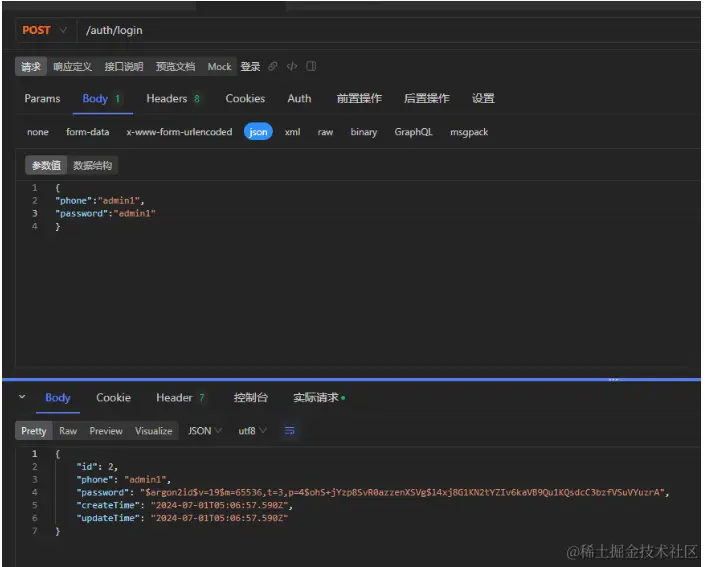Select the response Body tab

click(58, 397)
